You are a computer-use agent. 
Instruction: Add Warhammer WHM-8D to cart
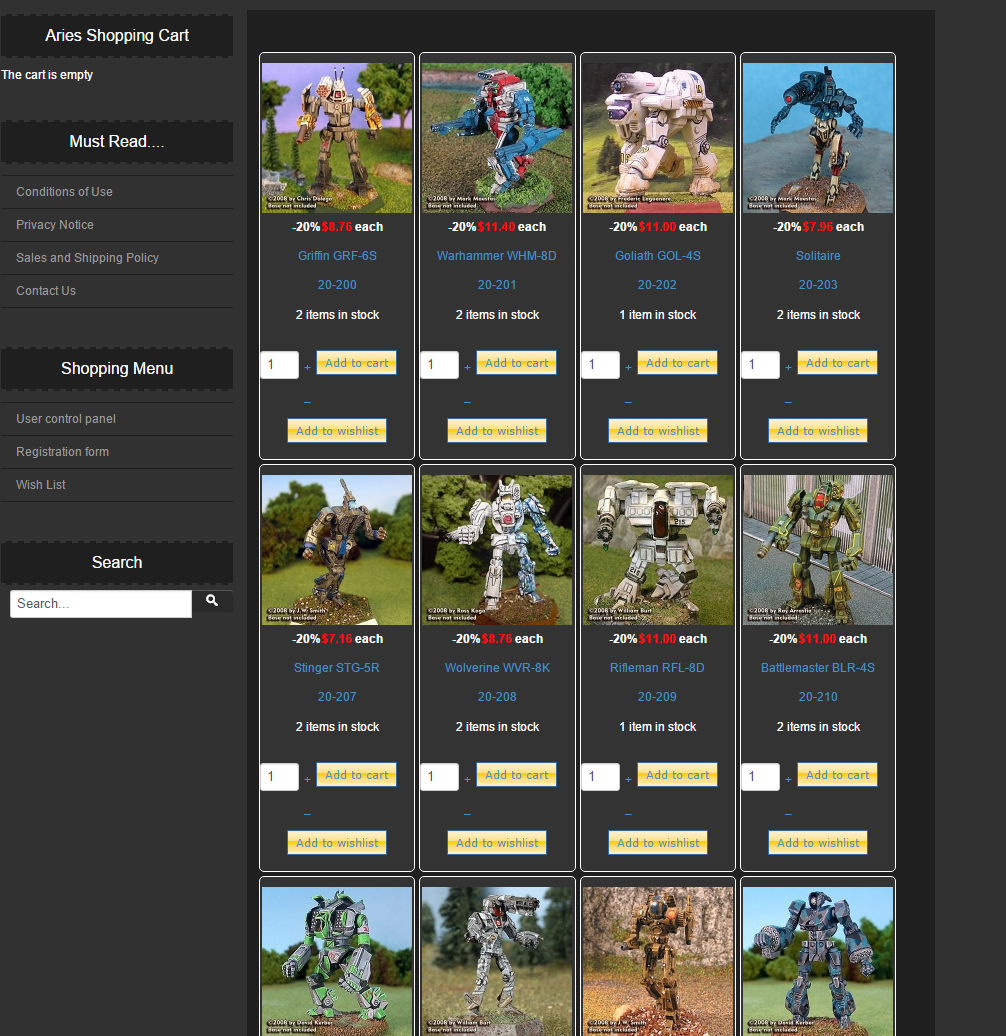tap(516, 363)
